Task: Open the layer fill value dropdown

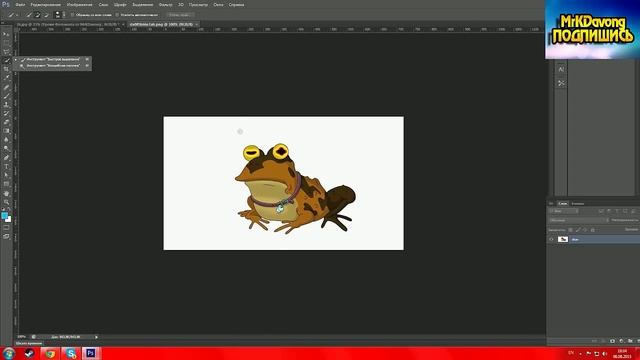Action: point(632,230)
